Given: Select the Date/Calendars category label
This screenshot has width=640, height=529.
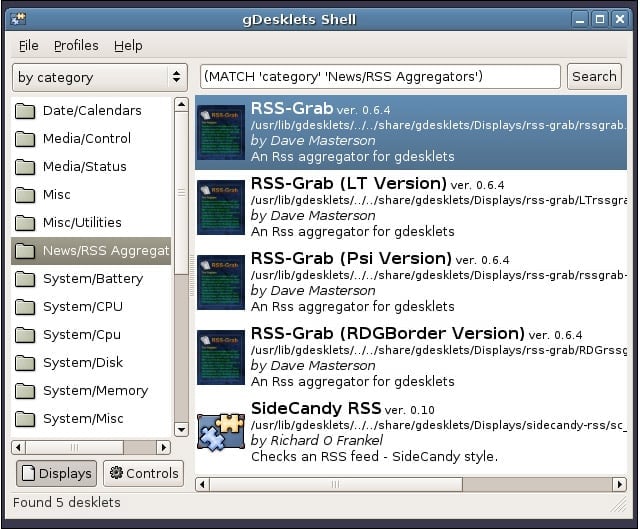Looking at the screenshot, I should coord(92,111).
